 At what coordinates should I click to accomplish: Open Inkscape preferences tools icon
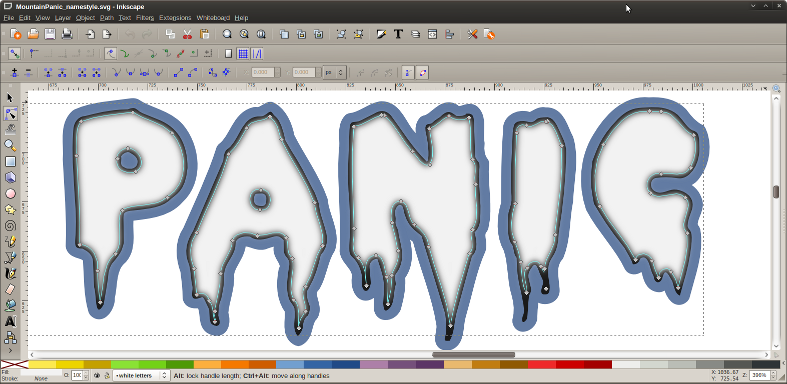472,34
